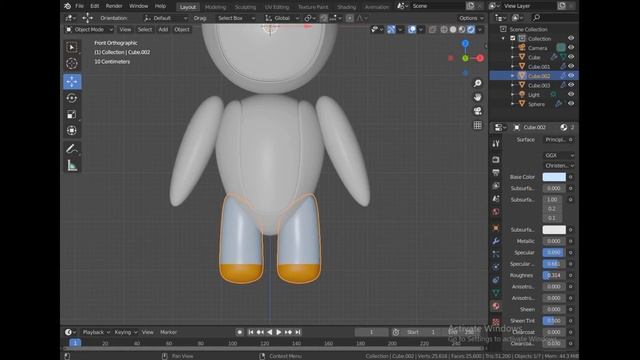
Task: Switch perspective/orthographic grid icon
Action: click(x=478, y=125)
